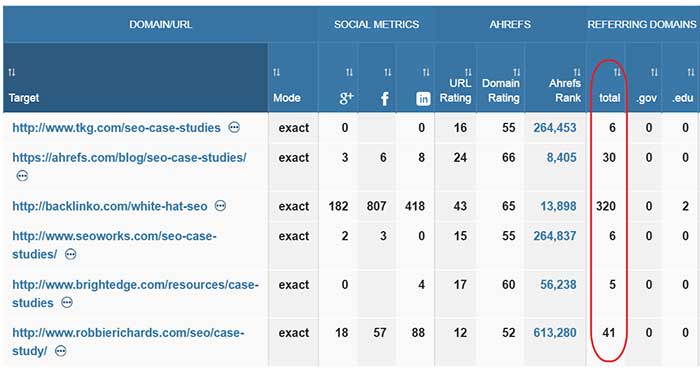This screenshot has height=371, width=700.
Task: Select total value 320 for backlinko
Action: 606,206
